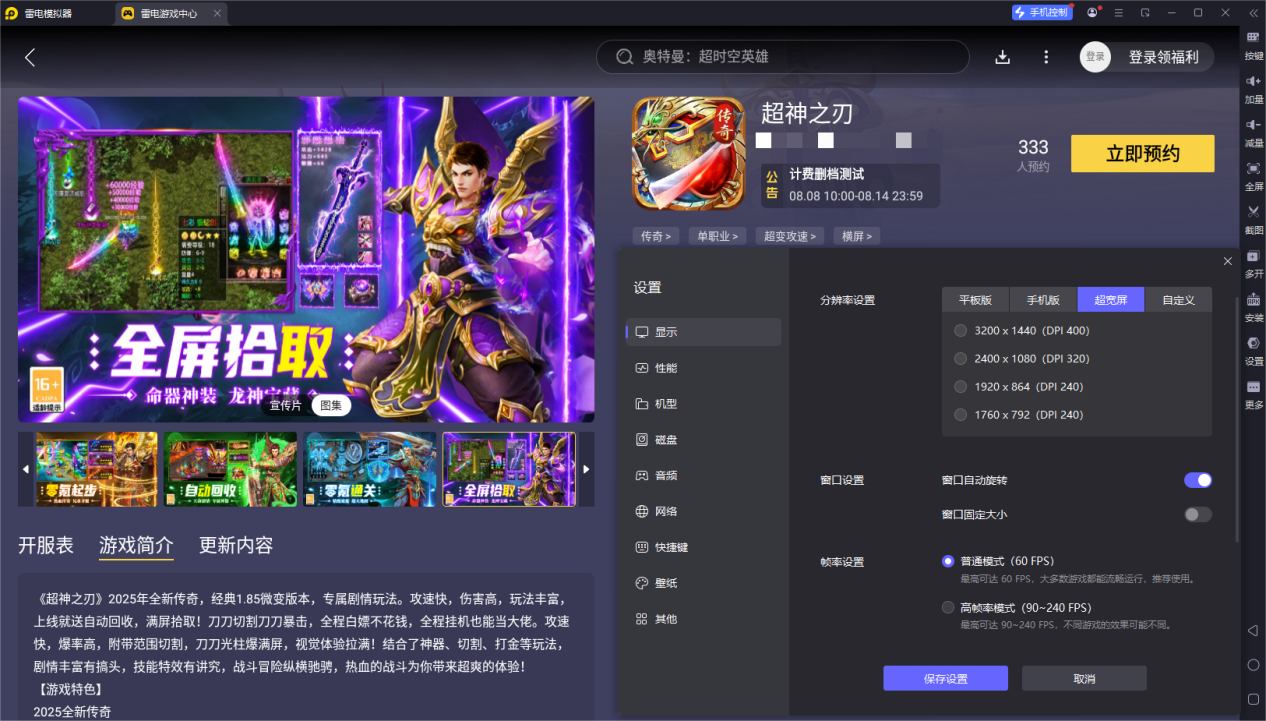Switch to 自定义 resolution tab
The height and width of the screenshot is (721, 1266).
(x=1178, y=300)
